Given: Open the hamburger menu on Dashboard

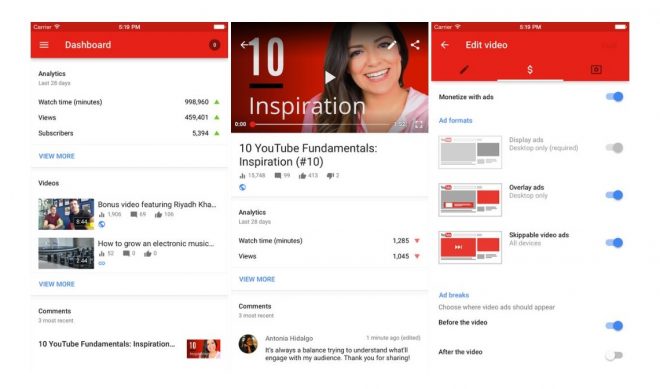Looking at the screenshot, I should coord(44,45).
